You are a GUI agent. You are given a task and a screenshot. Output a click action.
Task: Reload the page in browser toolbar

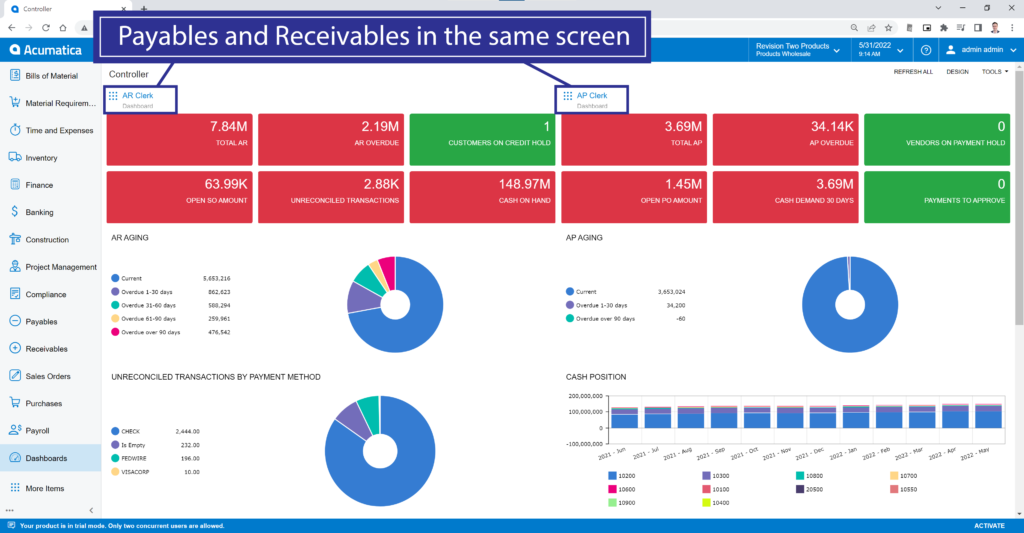46,27
